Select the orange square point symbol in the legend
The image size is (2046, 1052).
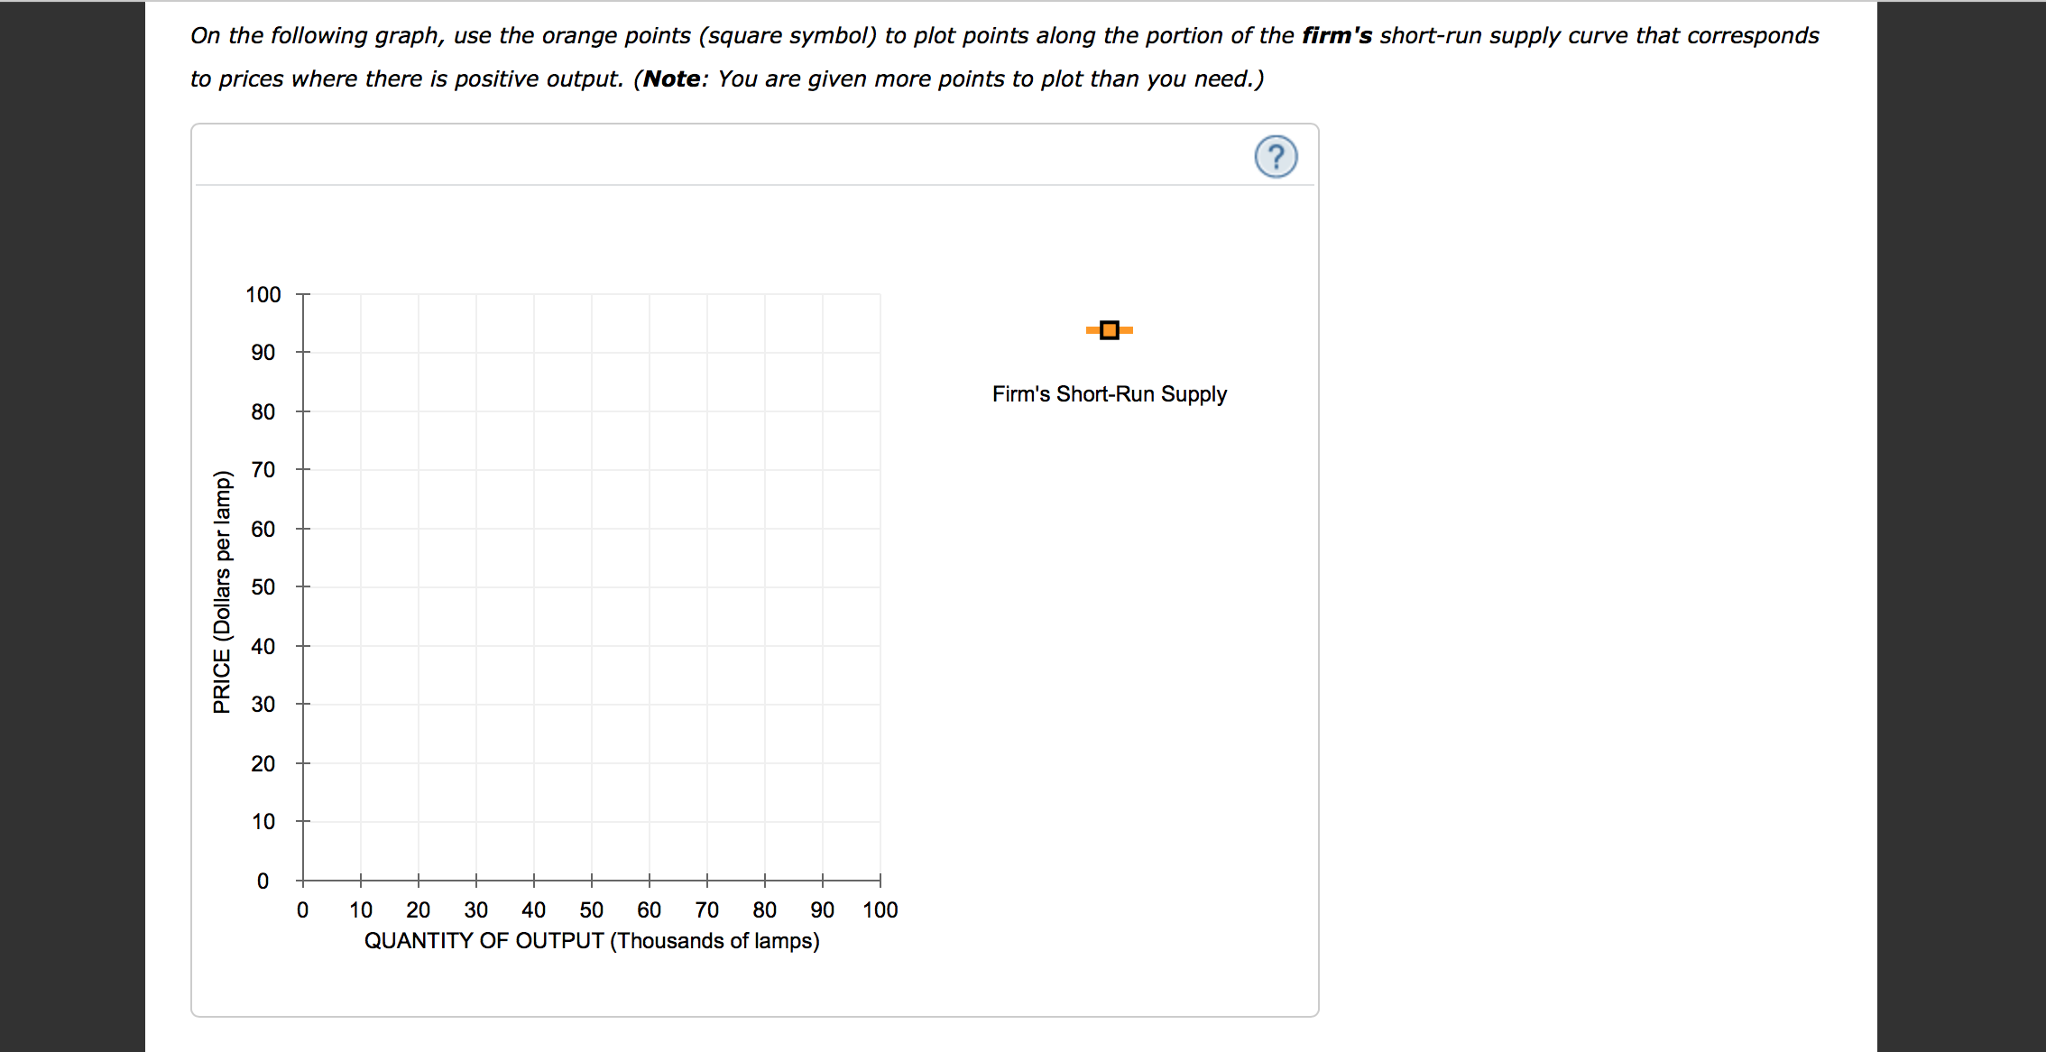(x=1108, y=329)
